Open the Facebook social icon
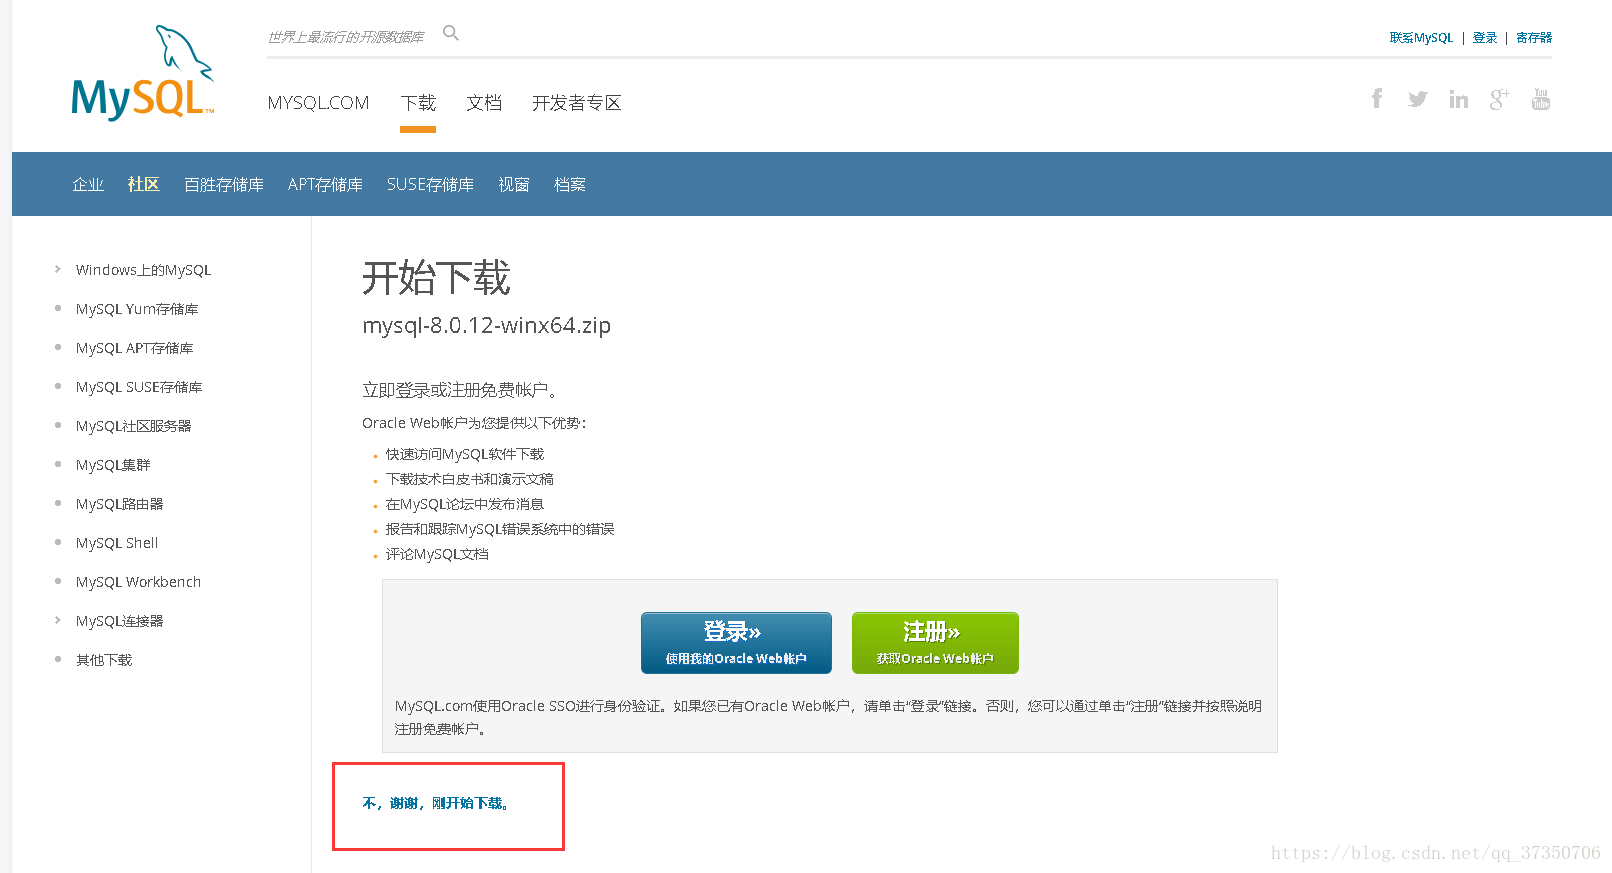The width and height of the screenshot is (1612, 873). [1377, 98]
